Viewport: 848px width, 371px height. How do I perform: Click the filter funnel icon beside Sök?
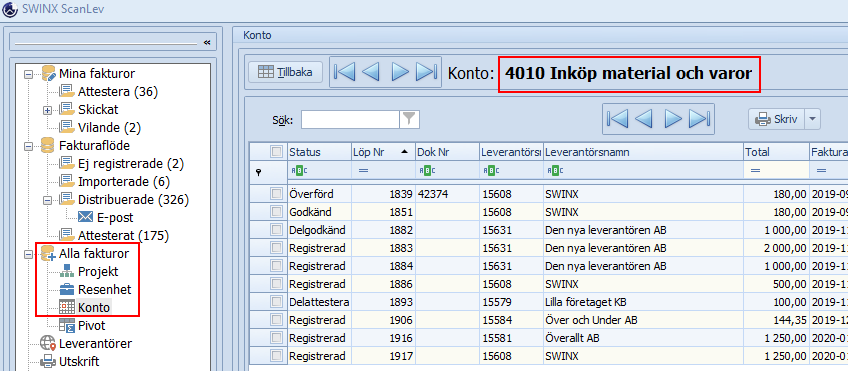pyautogui.click(x=410, y=120)
